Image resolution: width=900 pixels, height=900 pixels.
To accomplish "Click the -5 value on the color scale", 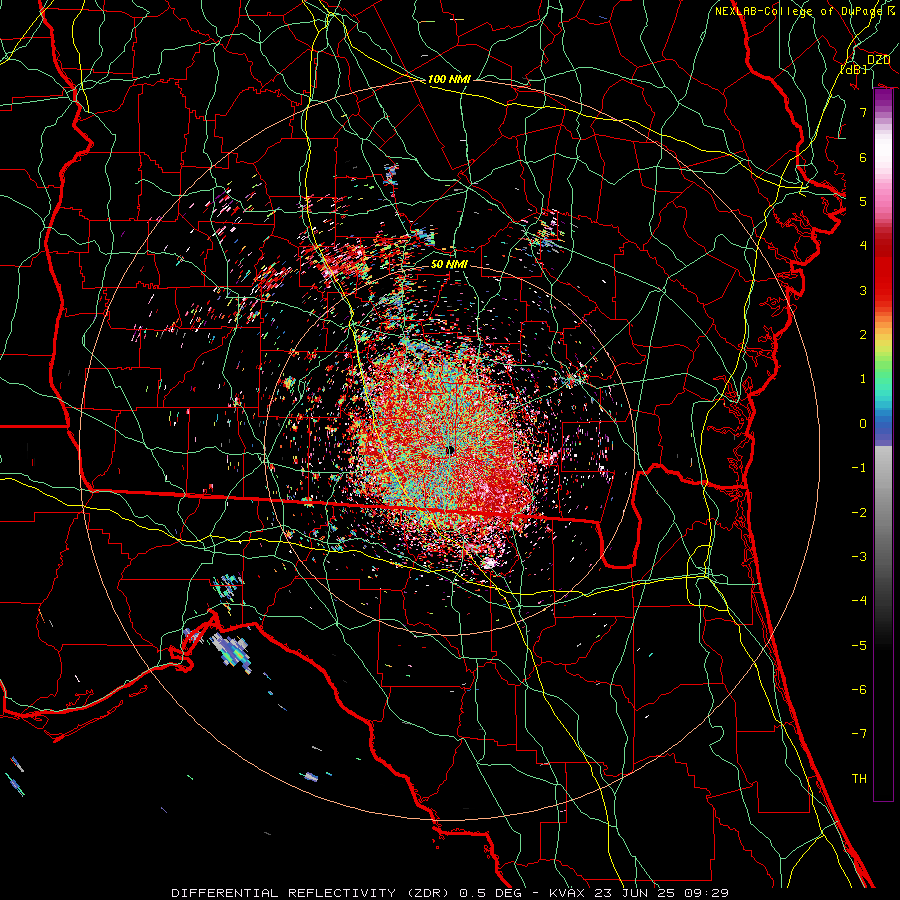I will (x=859, y=646).
